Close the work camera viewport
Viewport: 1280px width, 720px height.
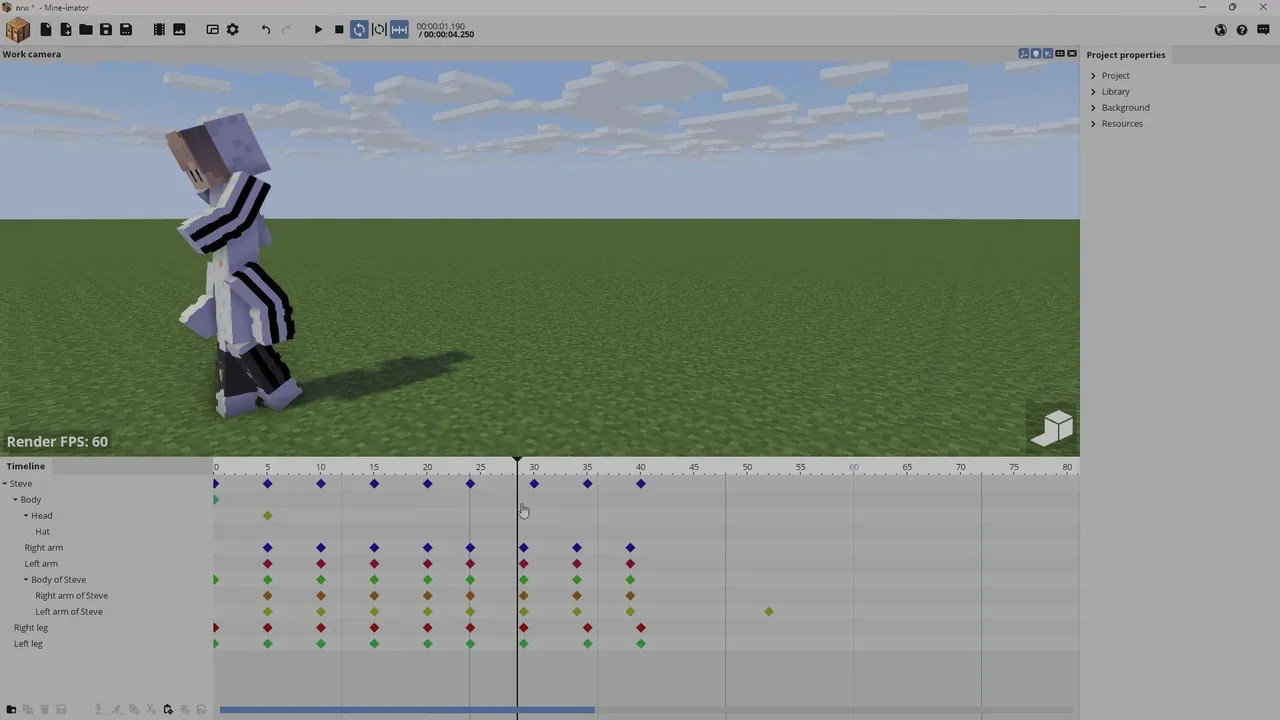point(1072,54)
